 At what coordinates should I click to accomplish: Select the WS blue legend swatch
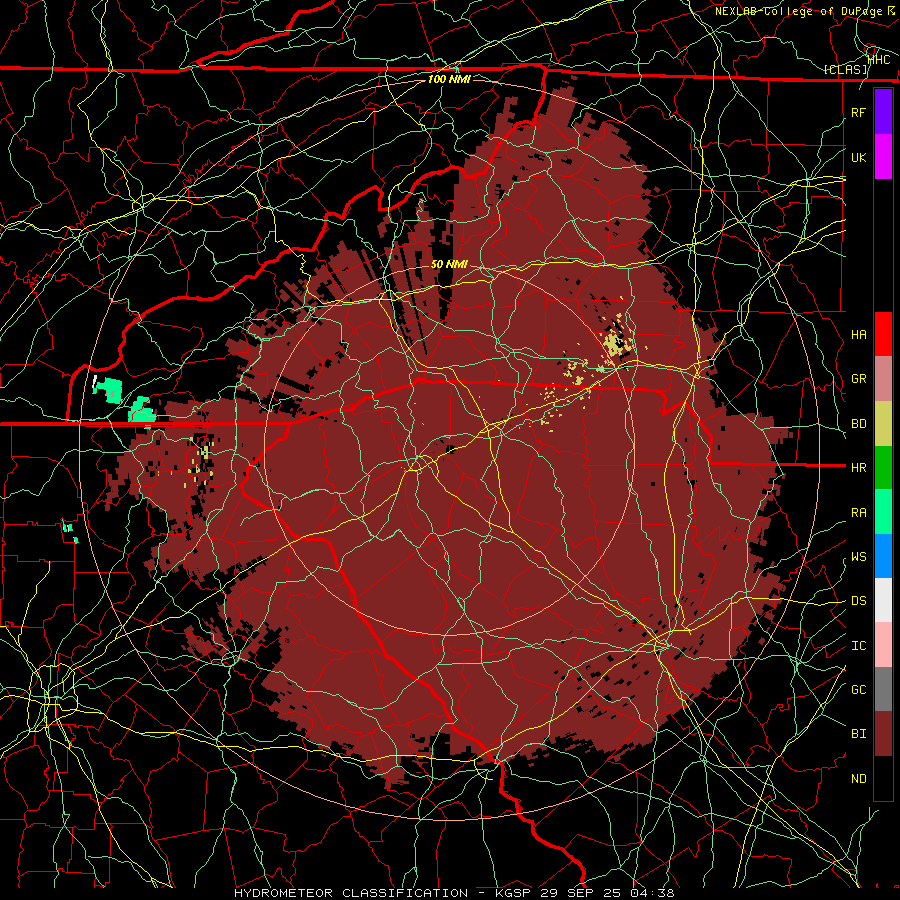[x=883, y=556]
